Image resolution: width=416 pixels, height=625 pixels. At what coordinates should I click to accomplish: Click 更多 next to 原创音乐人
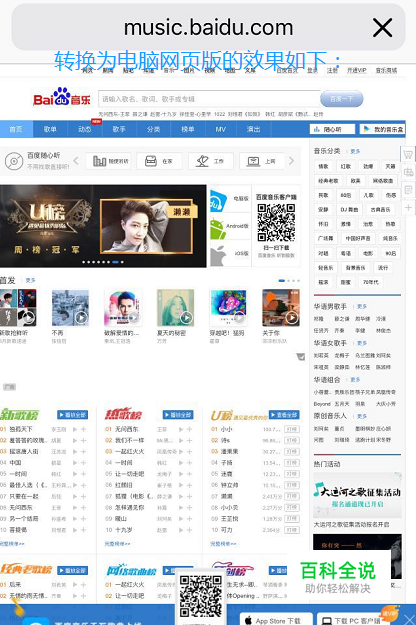(362, 416)
